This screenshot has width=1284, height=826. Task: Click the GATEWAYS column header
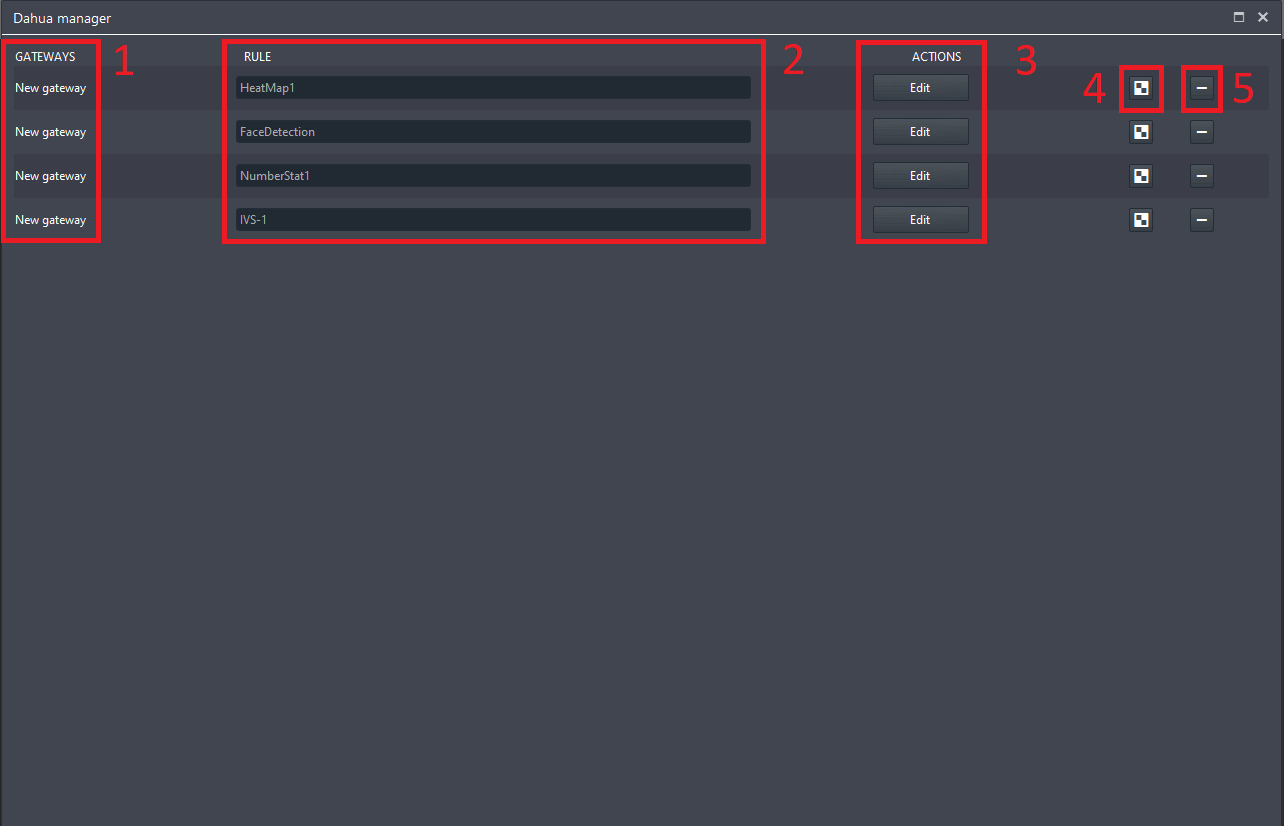point(45,57)
